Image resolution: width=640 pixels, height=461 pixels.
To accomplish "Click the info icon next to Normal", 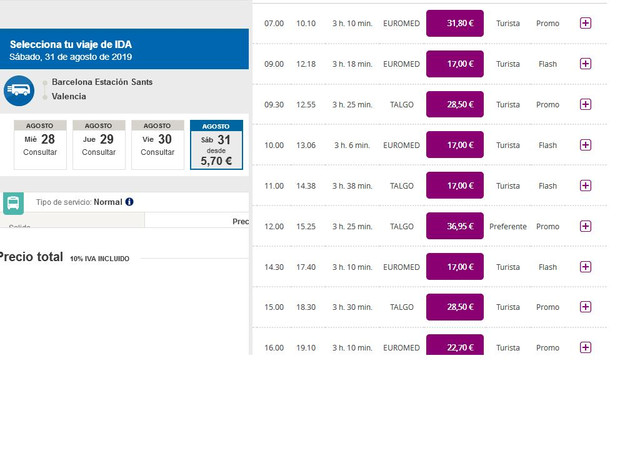I will pos(129,202).
